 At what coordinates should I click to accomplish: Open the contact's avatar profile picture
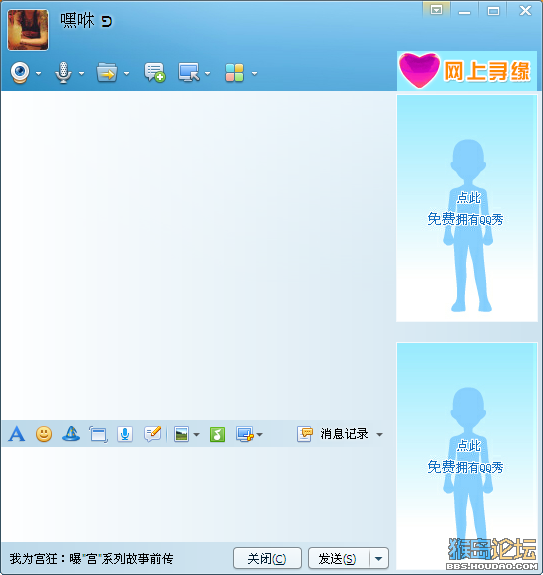(28, 30)
